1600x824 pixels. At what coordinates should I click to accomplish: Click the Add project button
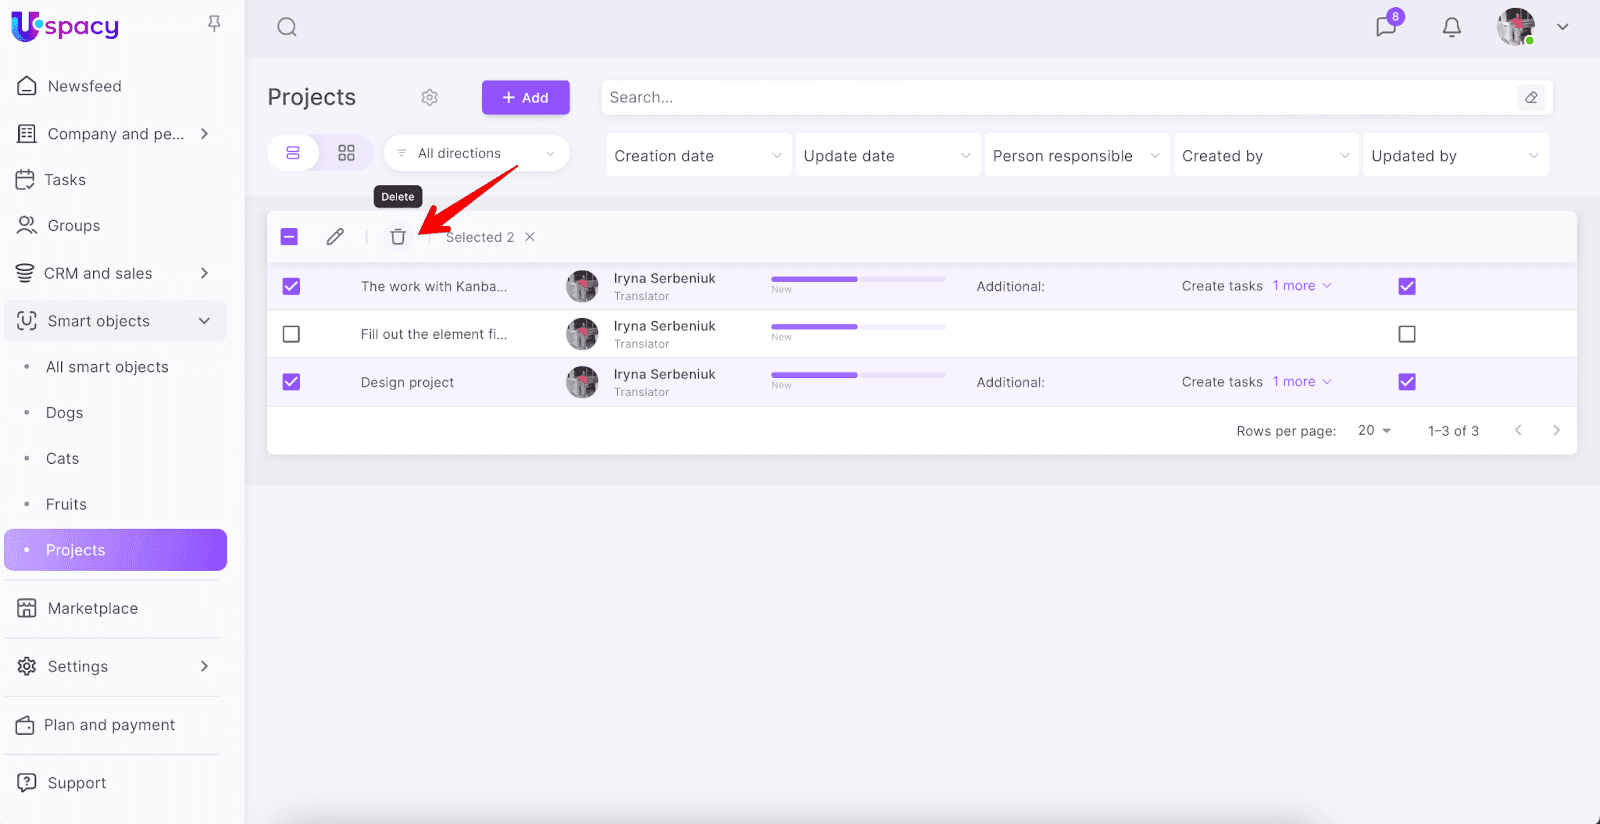point(525,98)
